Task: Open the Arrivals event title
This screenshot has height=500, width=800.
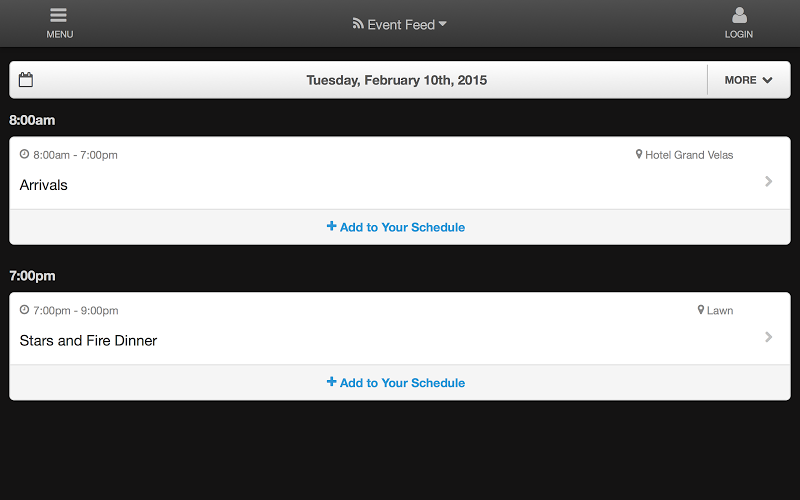Action: pos(43,185)
